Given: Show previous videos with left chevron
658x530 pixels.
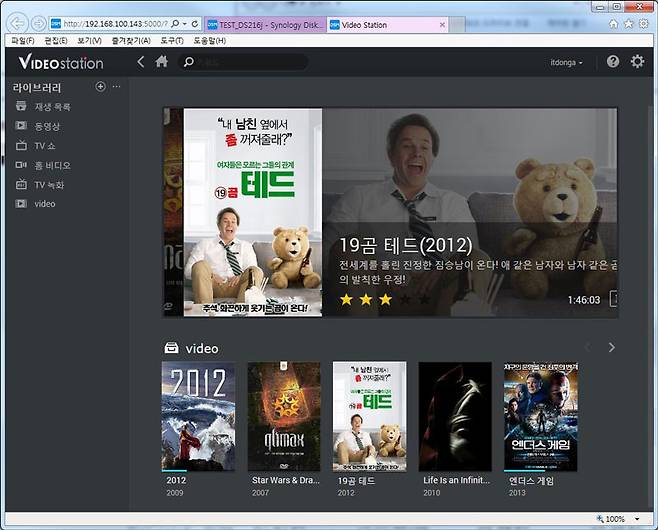Looking at the screenshot, I should [x=588, y=347].
